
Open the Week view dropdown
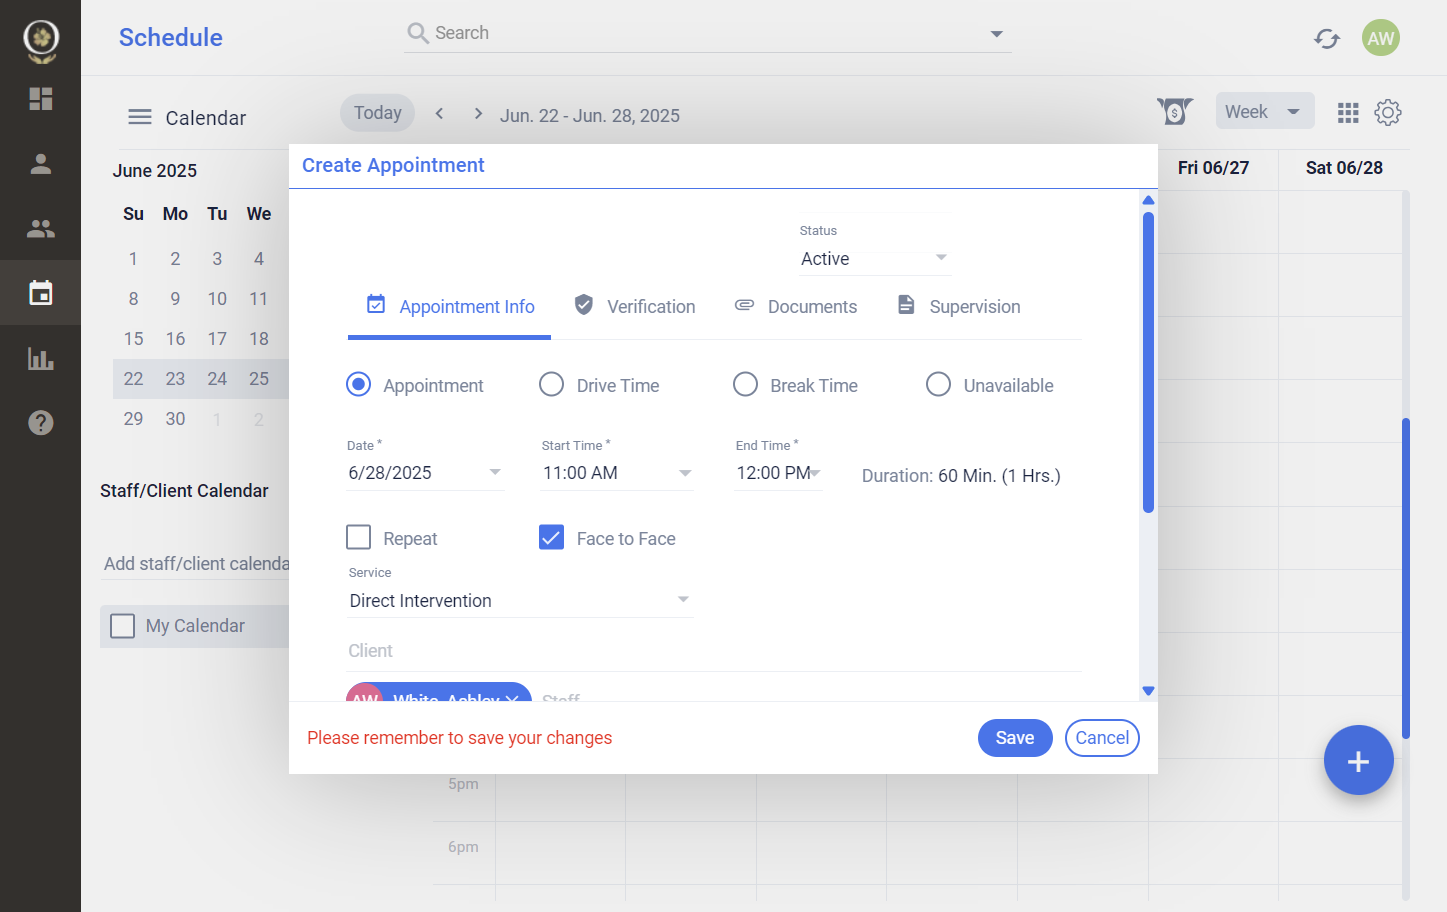(x=1265, y=112)
